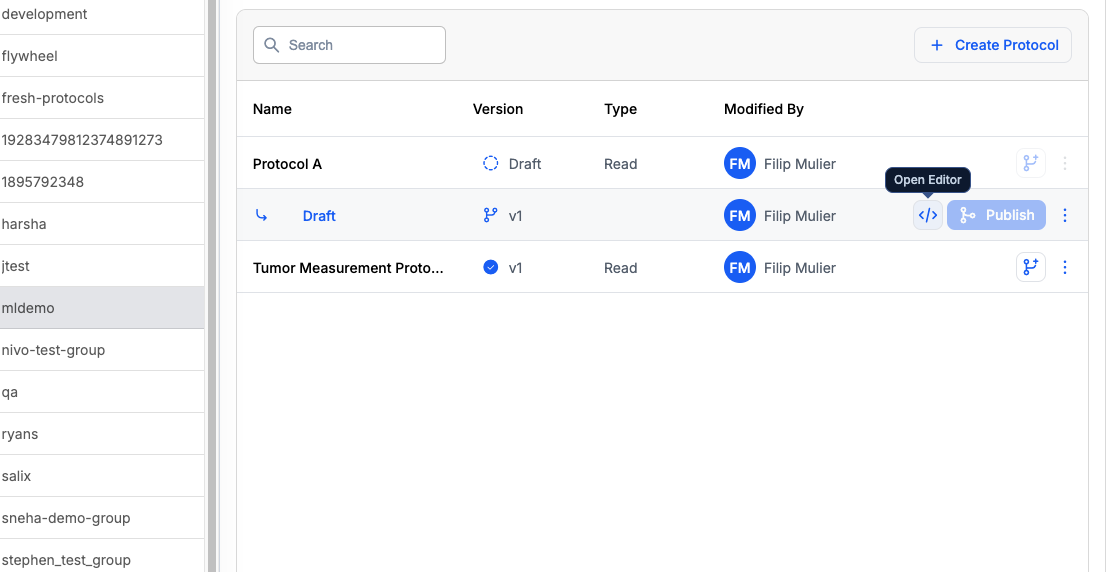
Task: Select the 19283479812374891273 group
Action: tap(102, 140)
